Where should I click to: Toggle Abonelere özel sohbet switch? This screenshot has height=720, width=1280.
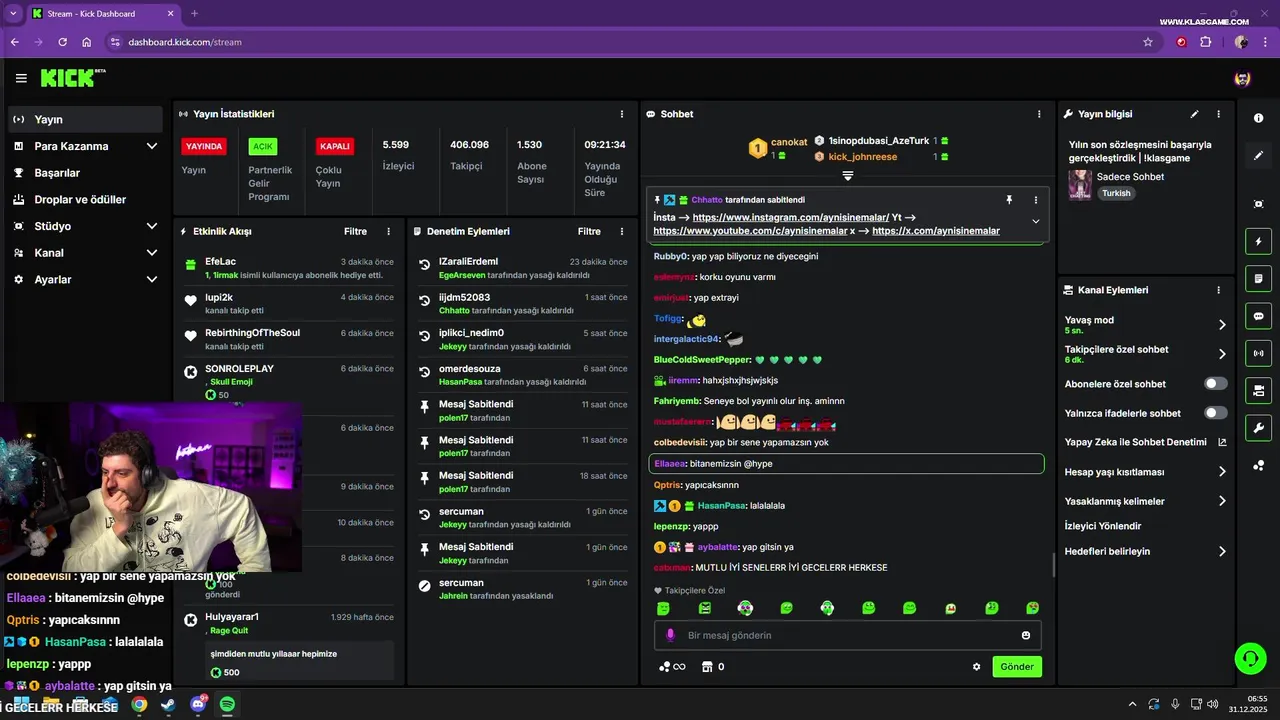point(1215,383)
